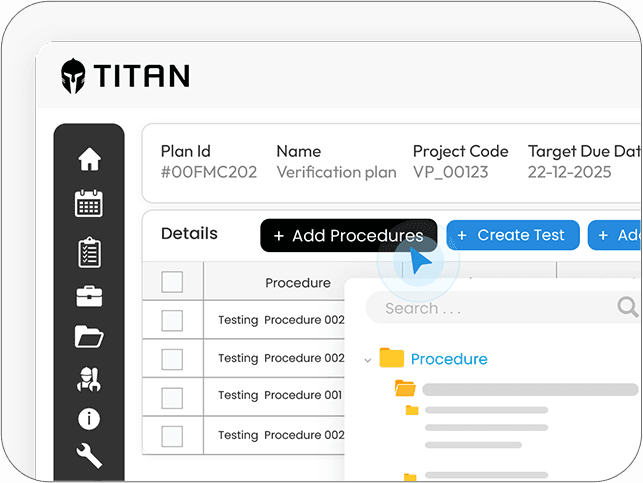The width and height of the screenshot is (643, 483).
Task: Click the magnifier icon in search box
Action: pyautogui.click(x=627, y=307)
